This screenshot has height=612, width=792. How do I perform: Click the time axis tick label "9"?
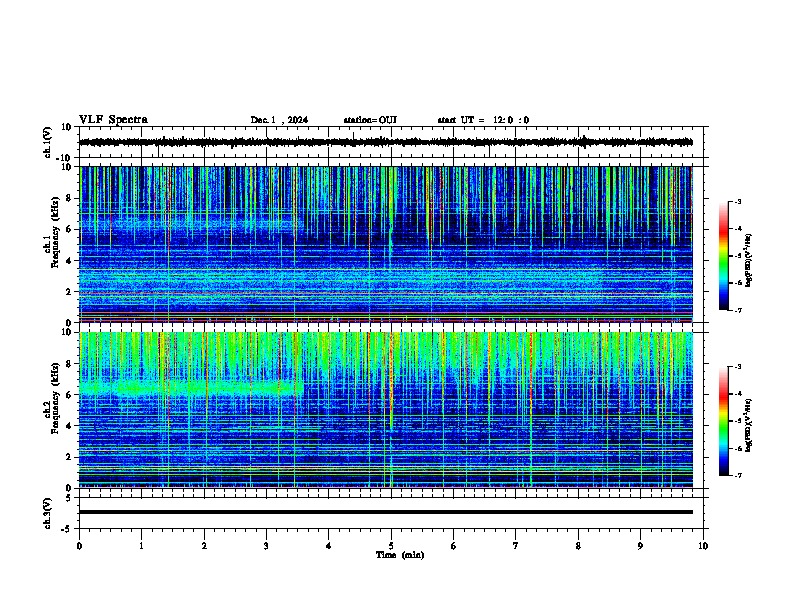pyautogui.click(x=640, y=546)
